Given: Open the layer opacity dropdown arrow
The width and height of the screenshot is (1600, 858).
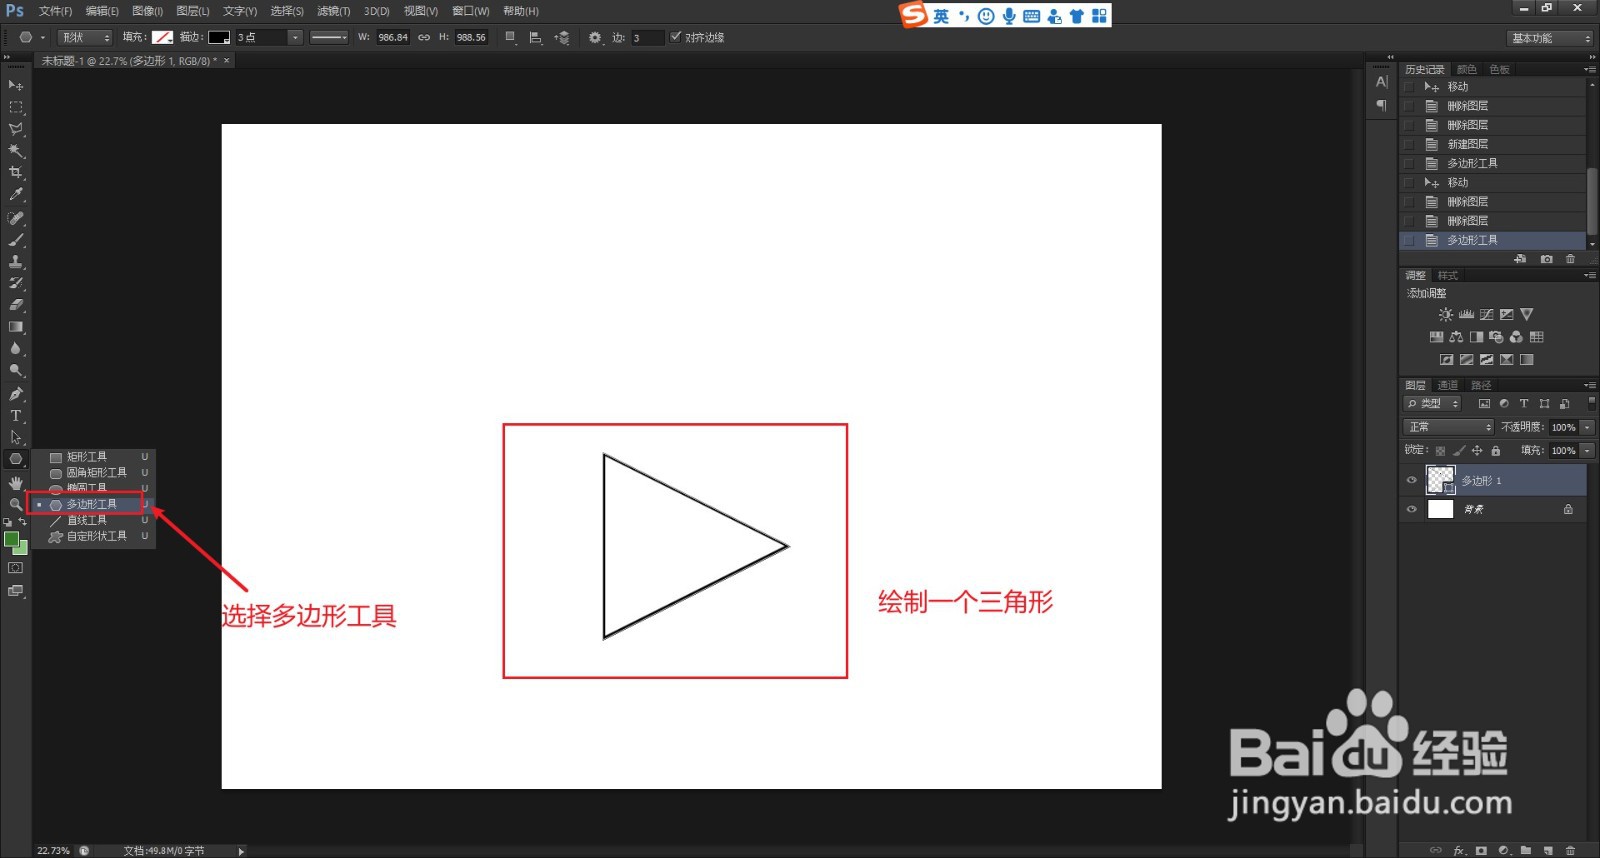Looking at the screenshot, I should [1587, 427].
